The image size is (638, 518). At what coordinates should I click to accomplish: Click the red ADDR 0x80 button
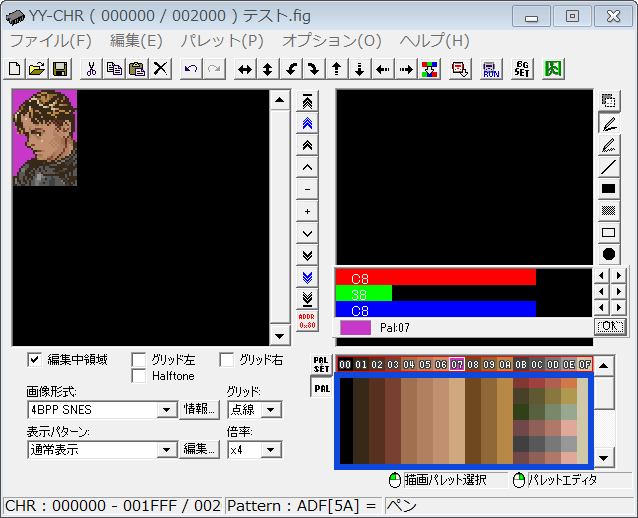click(307, 321)
